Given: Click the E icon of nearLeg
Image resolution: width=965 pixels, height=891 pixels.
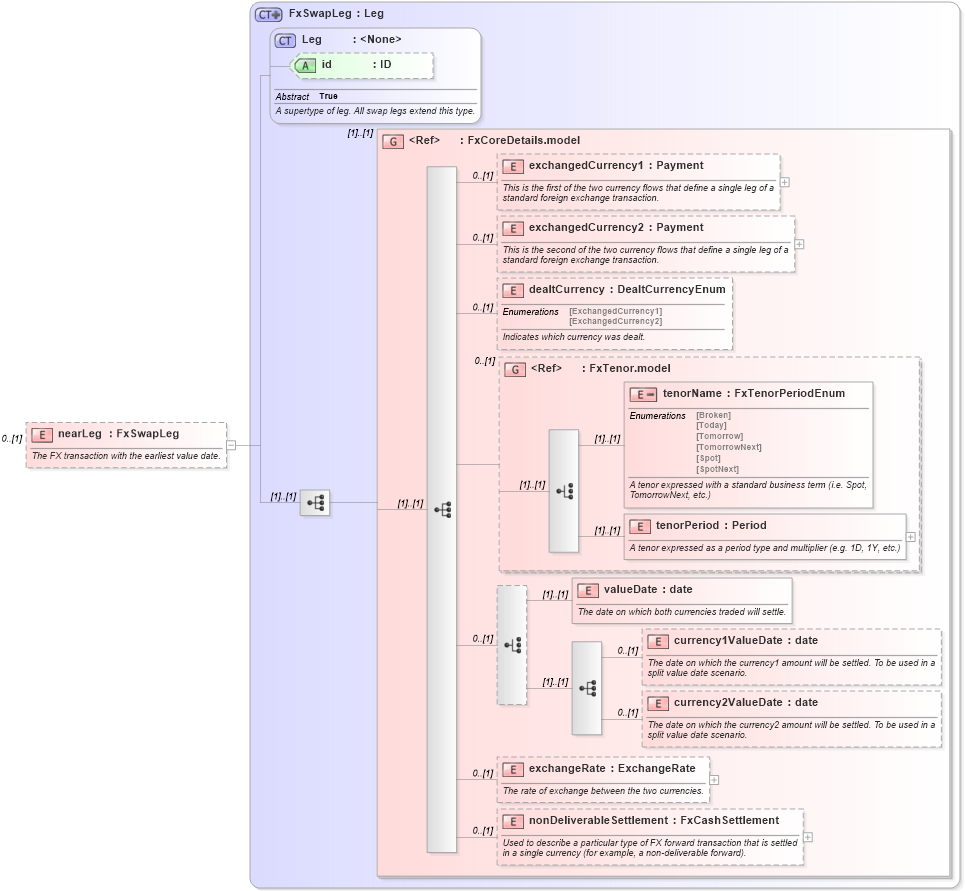Looking at the screenshot, I should tap(42, 434).
